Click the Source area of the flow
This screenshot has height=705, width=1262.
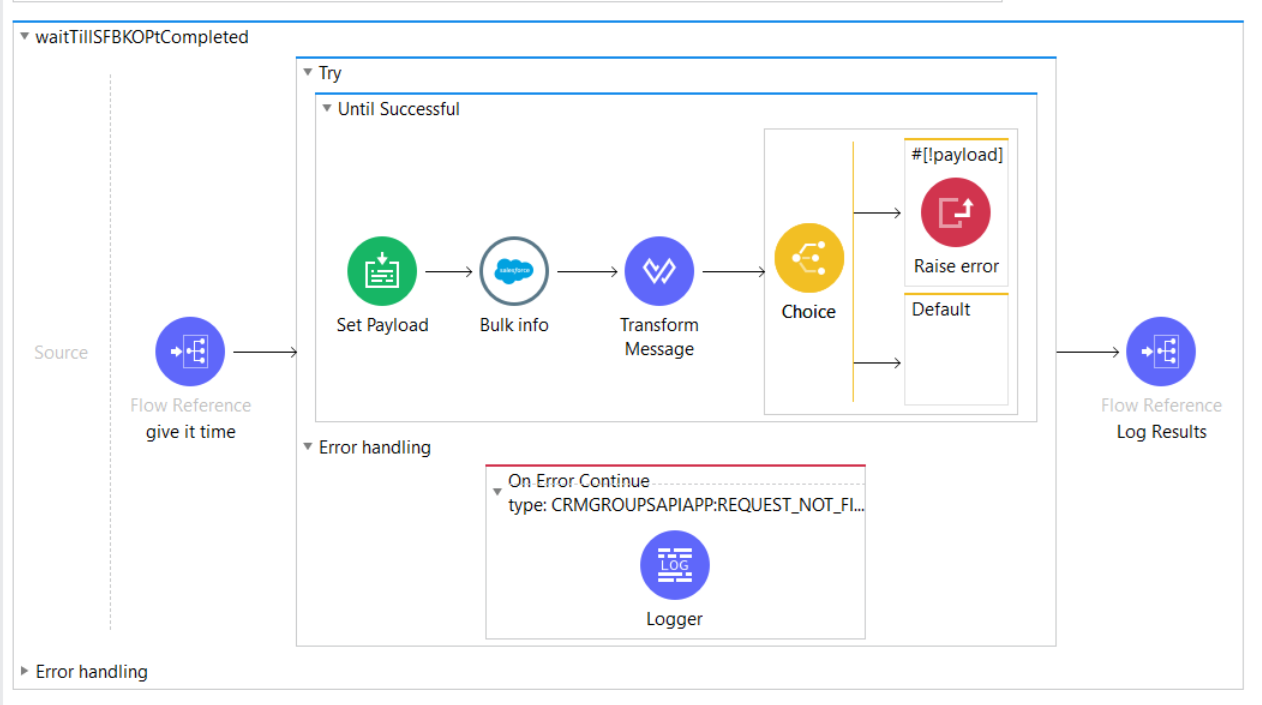61,352
